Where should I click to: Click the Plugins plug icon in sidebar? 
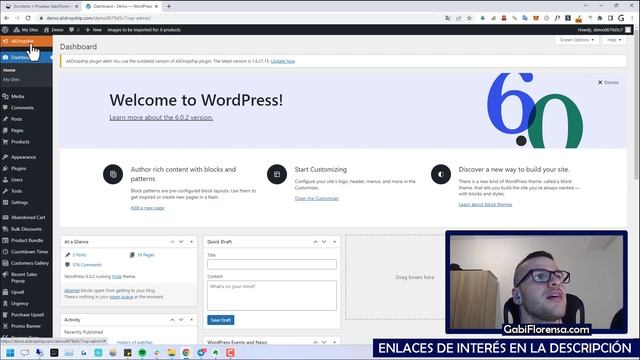[x=5, y=168]
